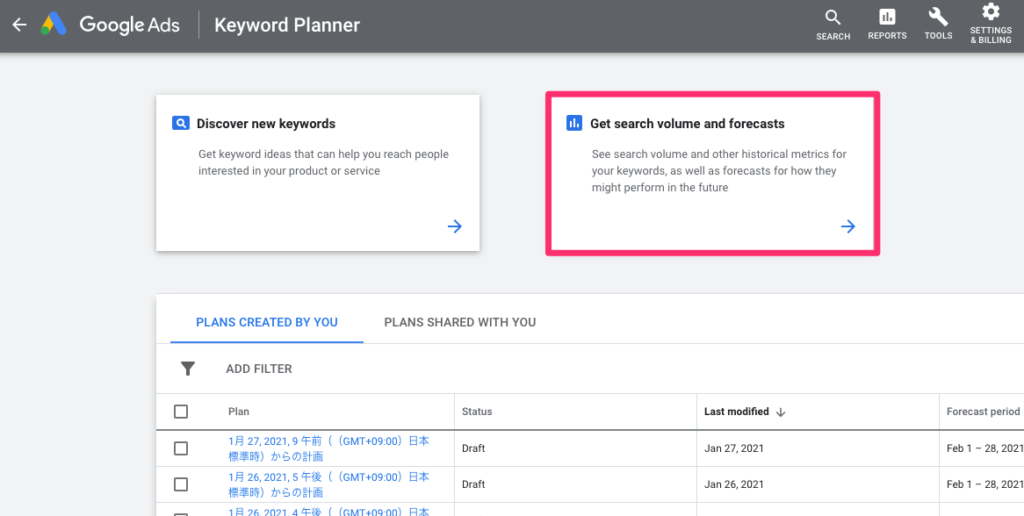Click Add Filter
The height and width of the screenshot is (516, 1024).
pos(259,369)
